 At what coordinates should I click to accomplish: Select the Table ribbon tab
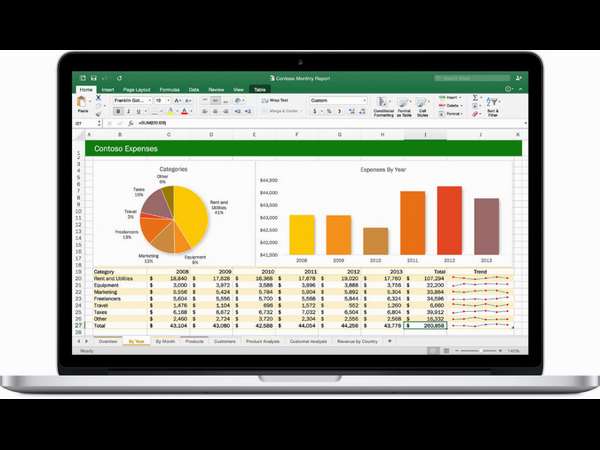260,89
